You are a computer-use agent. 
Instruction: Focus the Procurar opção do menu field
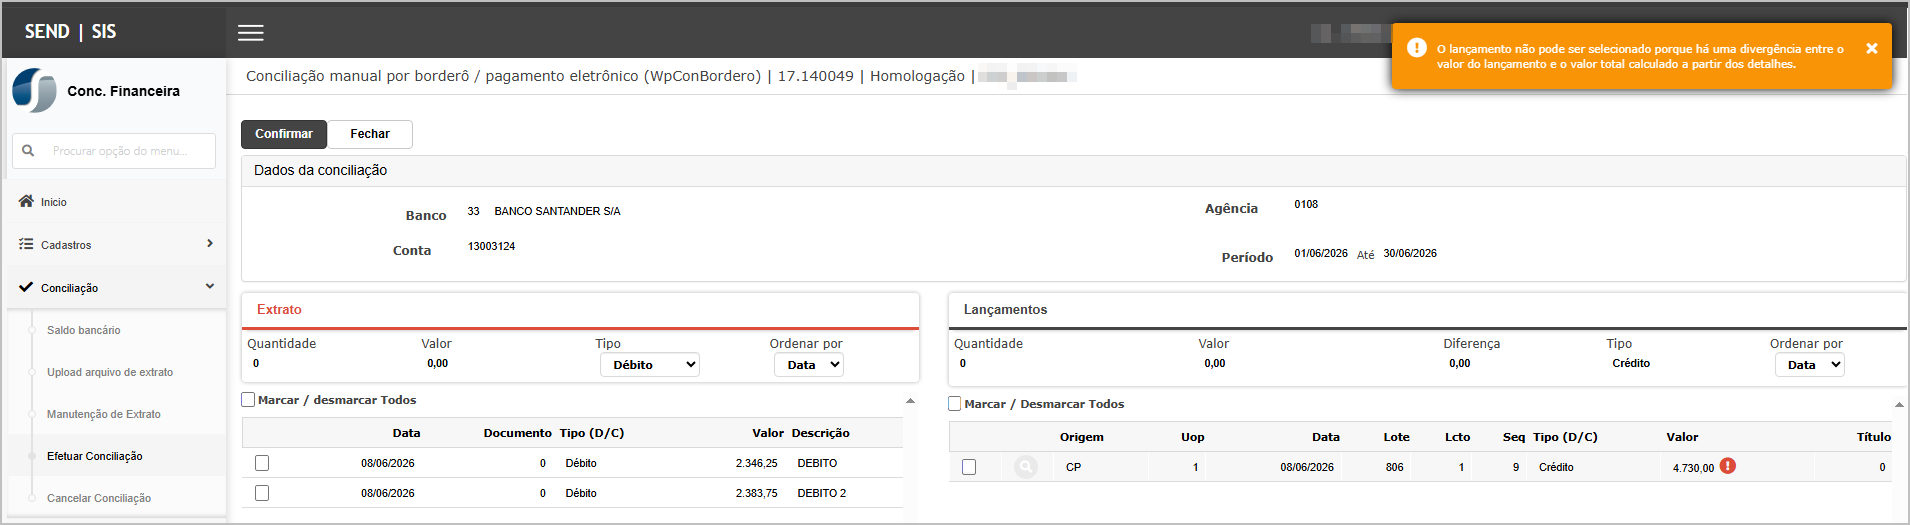[x=114, y=151]
